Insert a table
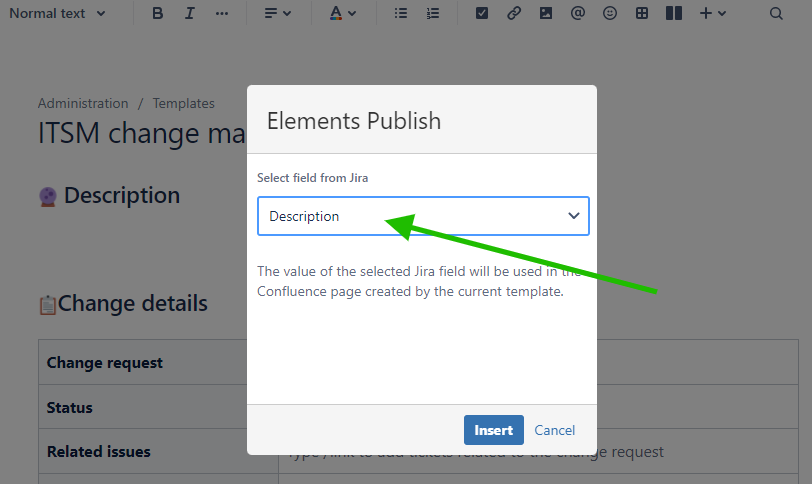Screen dimensions: 812x484 (642, 14)
